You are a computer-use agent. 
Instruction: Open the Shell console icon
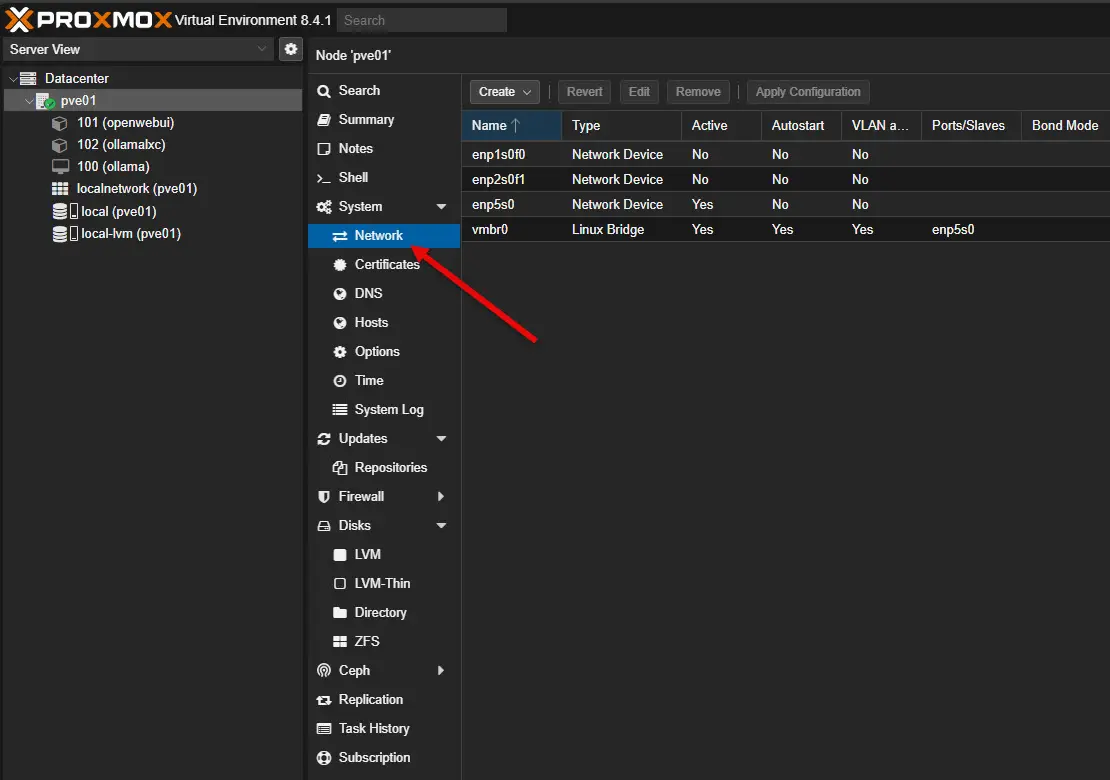(323, 178)
